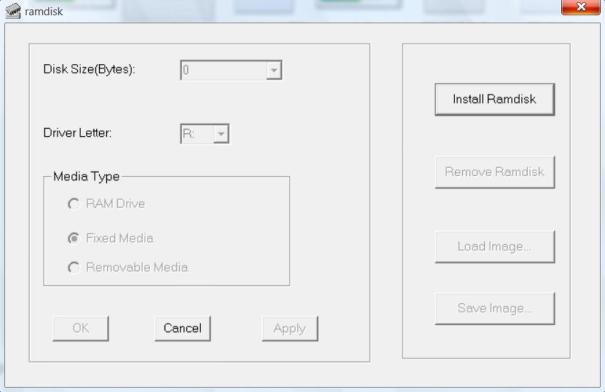Click the Save Image button
Viewport: 605px width, 392px height.
coord(494,308)
